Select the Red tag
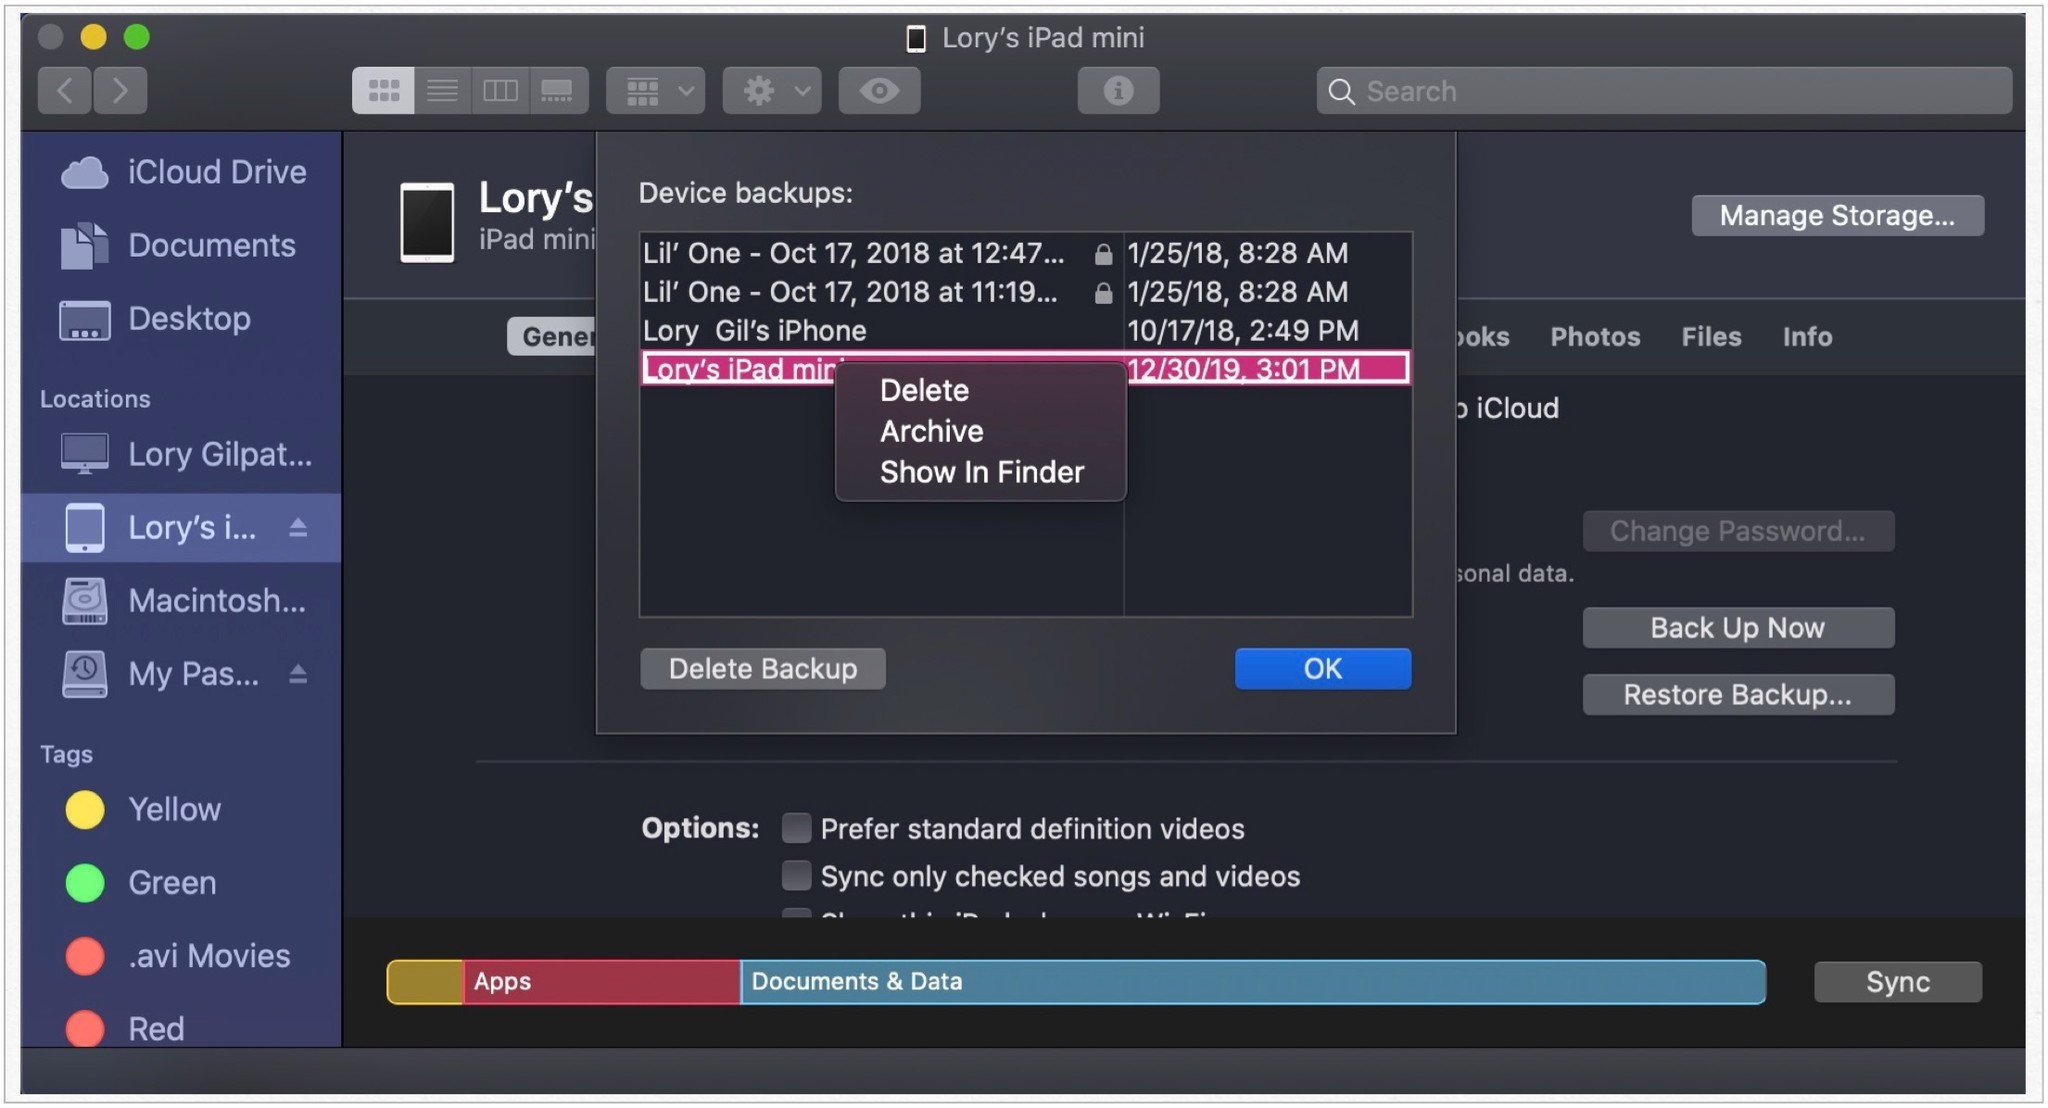Viewport: 2048px width, 1108px height. coord(182,1028)
